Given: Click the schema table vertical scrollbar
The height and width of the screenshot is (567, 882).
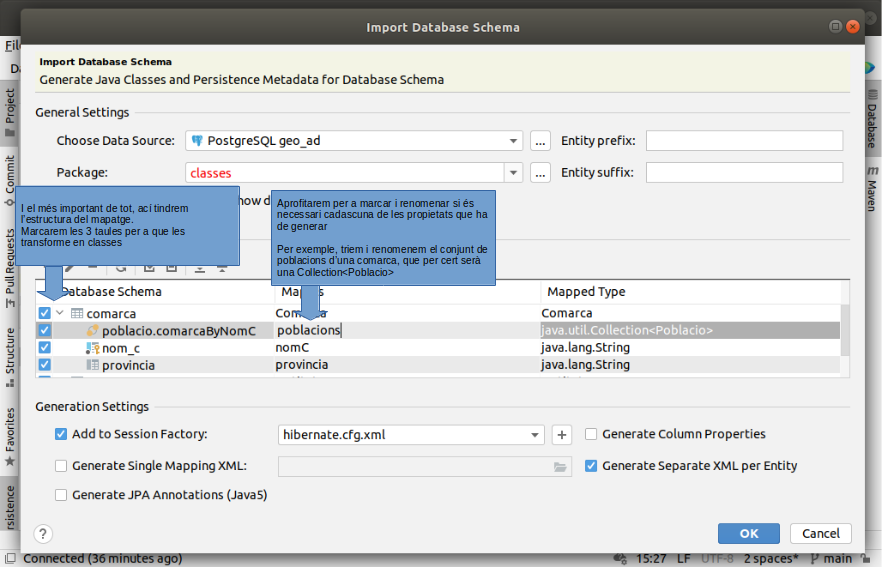Looking at the screenshot, I should point(845,330).
